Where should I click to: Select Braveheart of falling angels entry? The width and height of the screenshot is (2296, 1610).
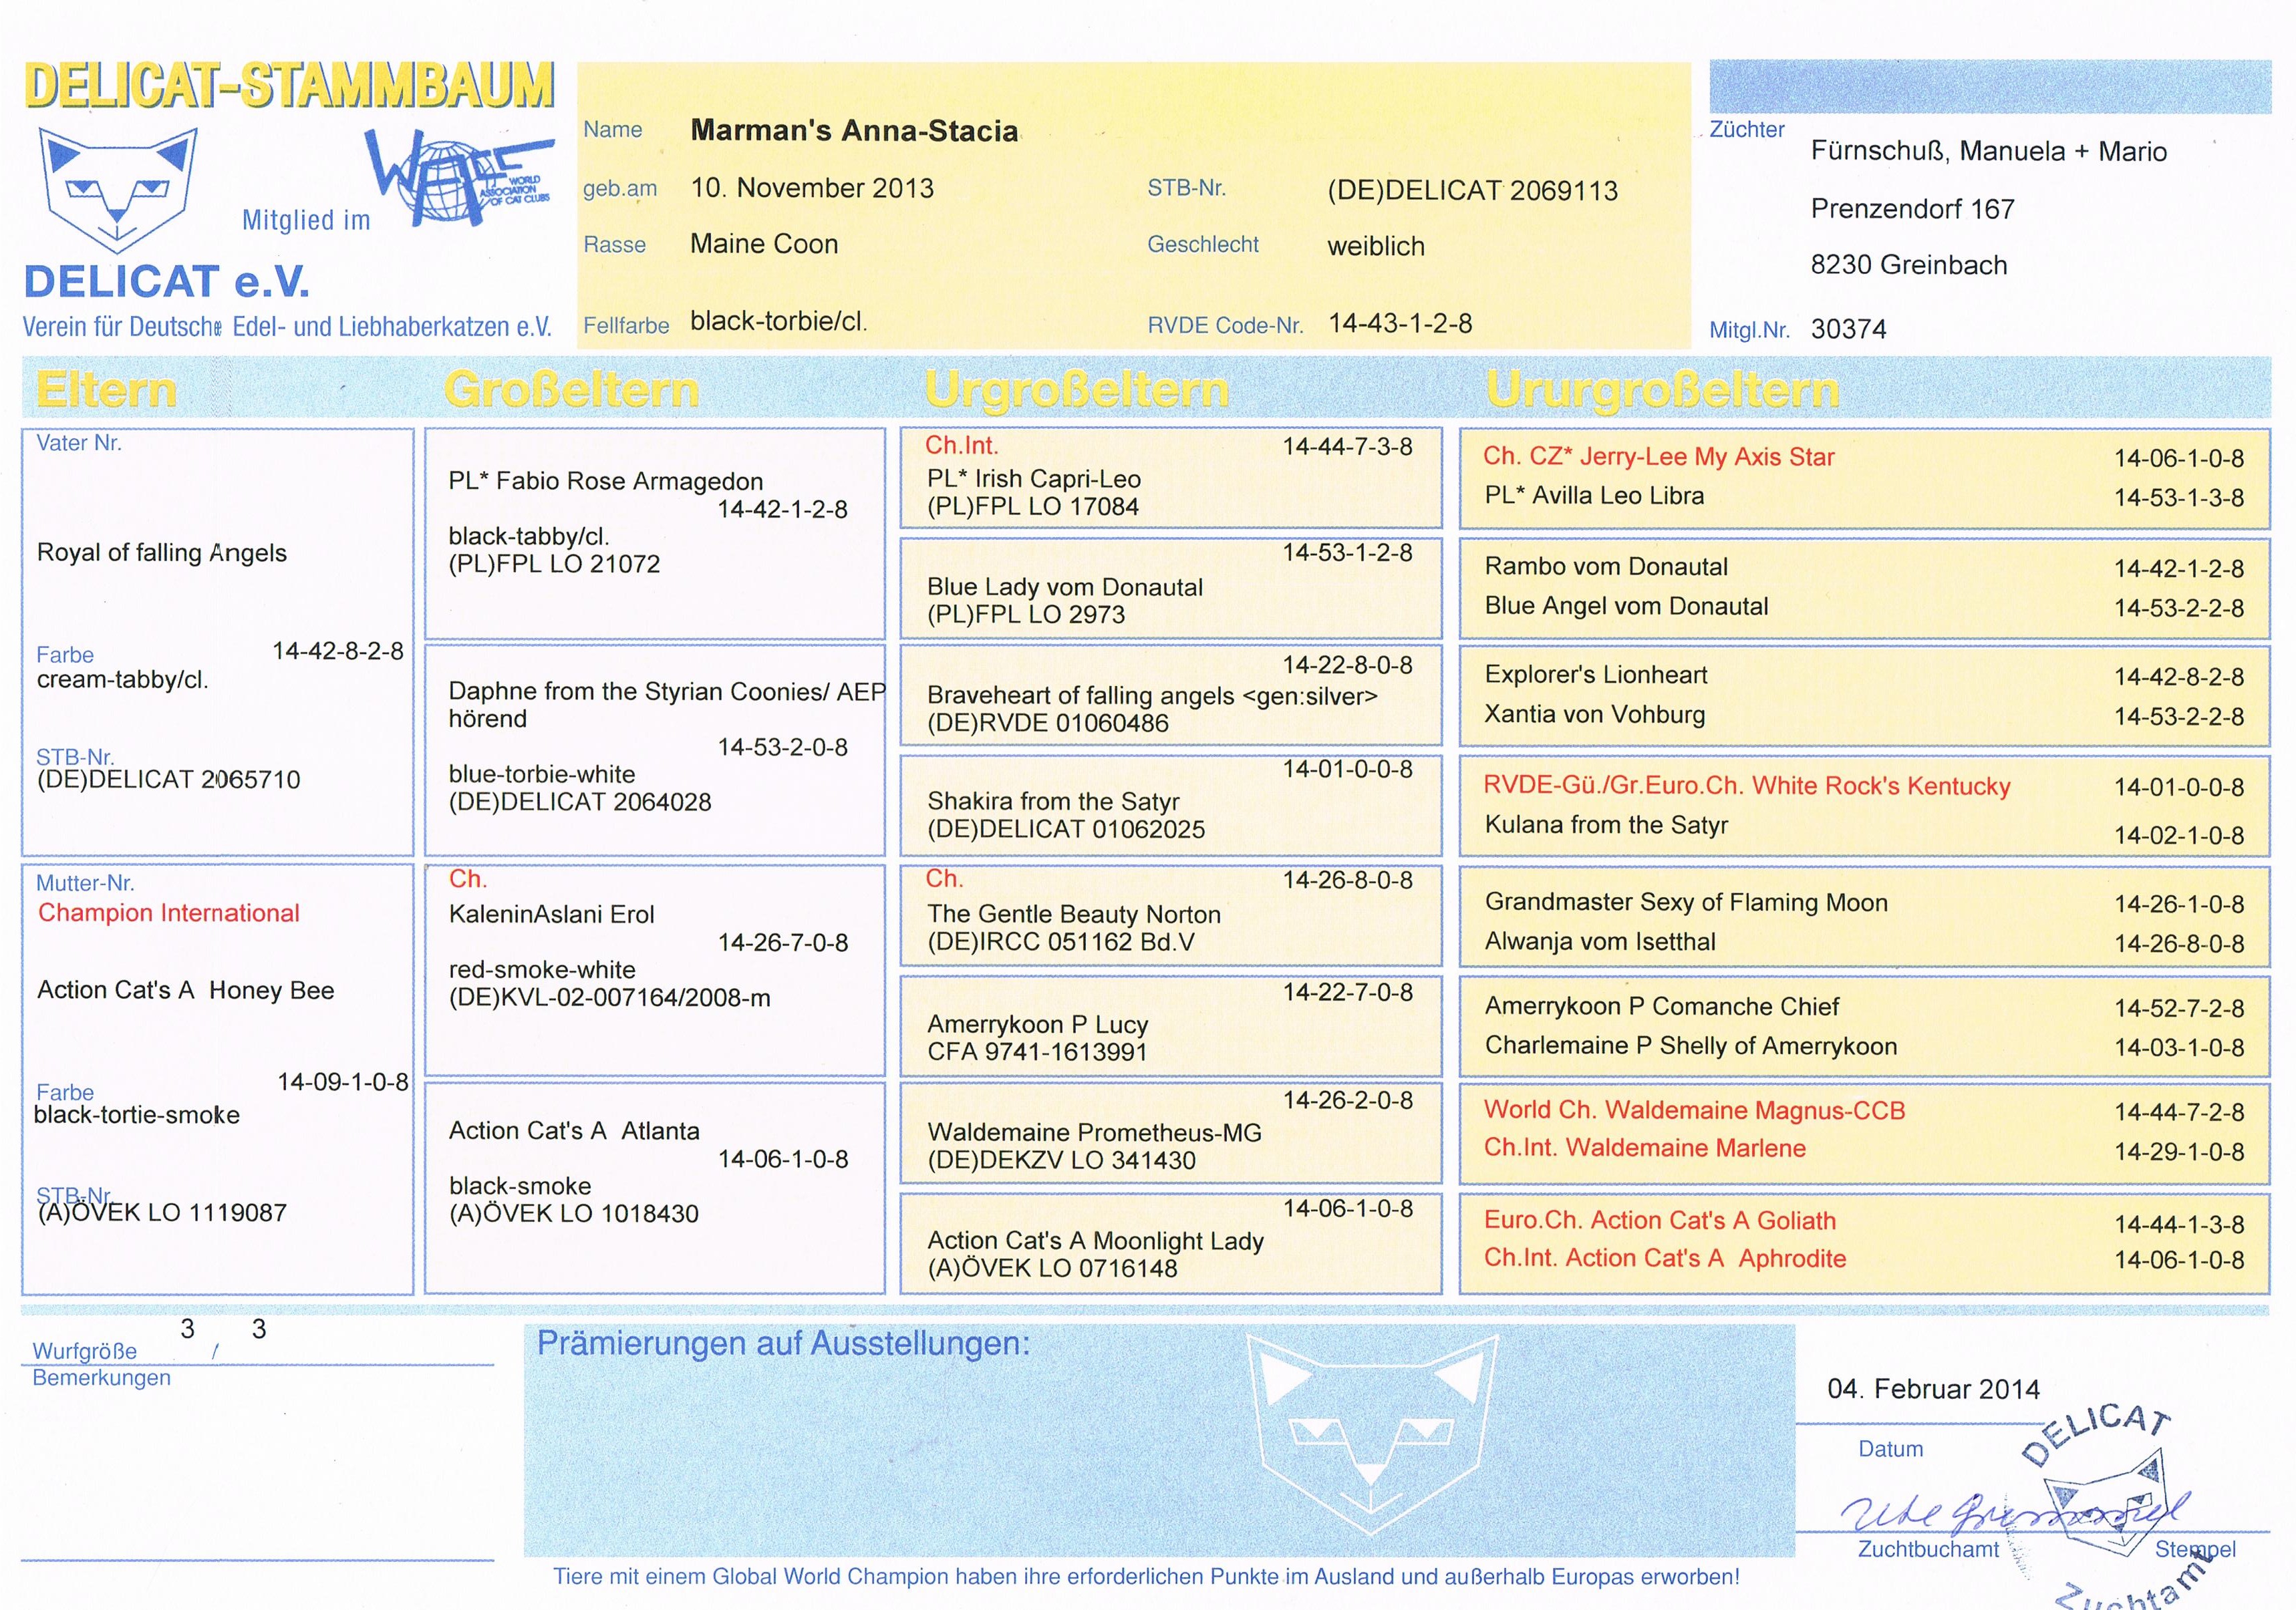click(1152, 696)
